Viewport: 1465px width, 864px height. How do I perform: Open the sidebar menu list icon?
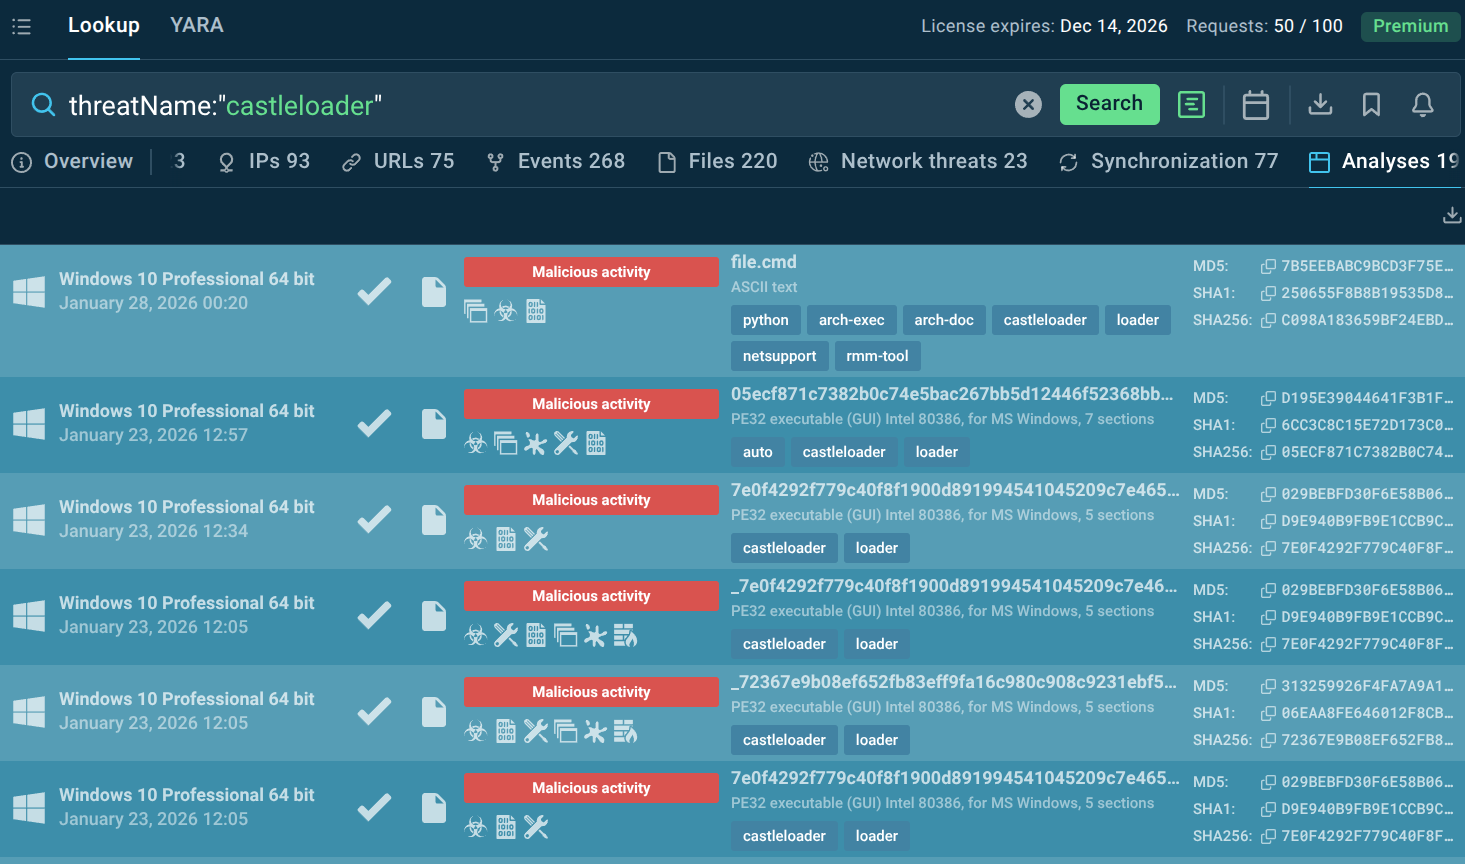point(21,27)
